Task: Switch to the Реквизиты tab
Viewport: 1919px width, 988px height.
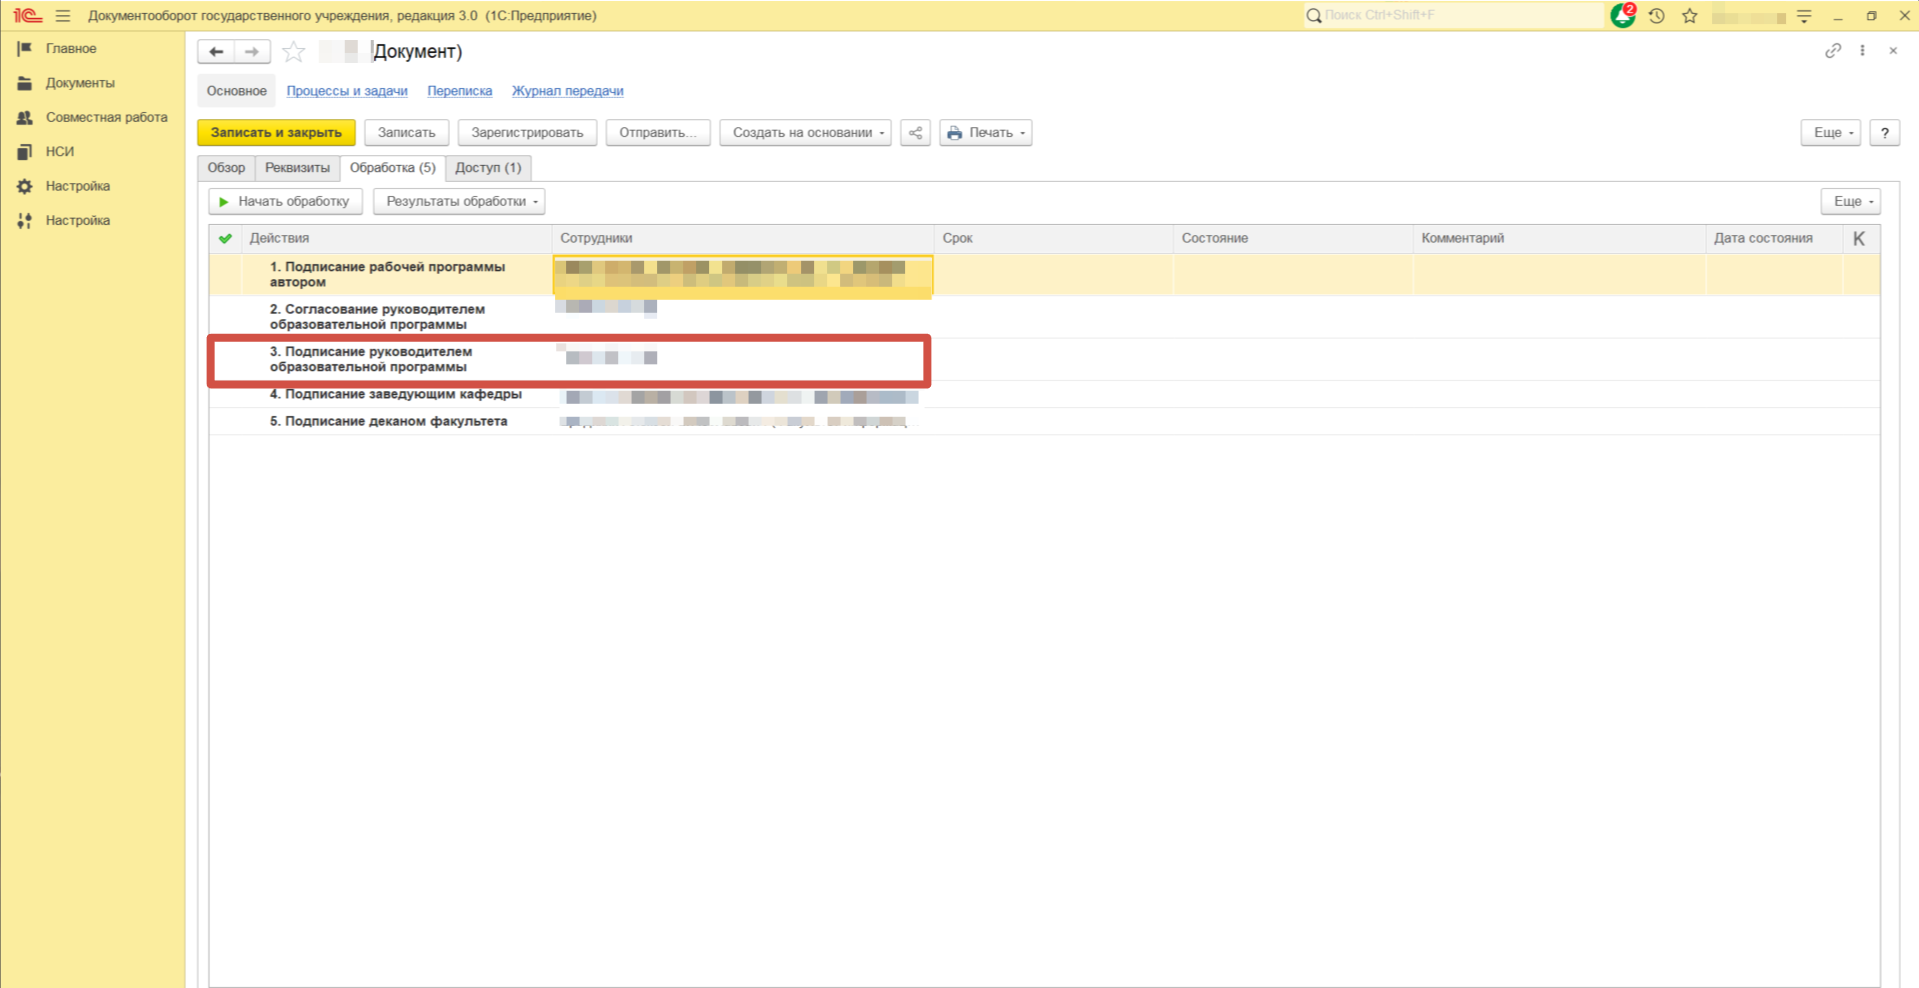Action: 297,168
